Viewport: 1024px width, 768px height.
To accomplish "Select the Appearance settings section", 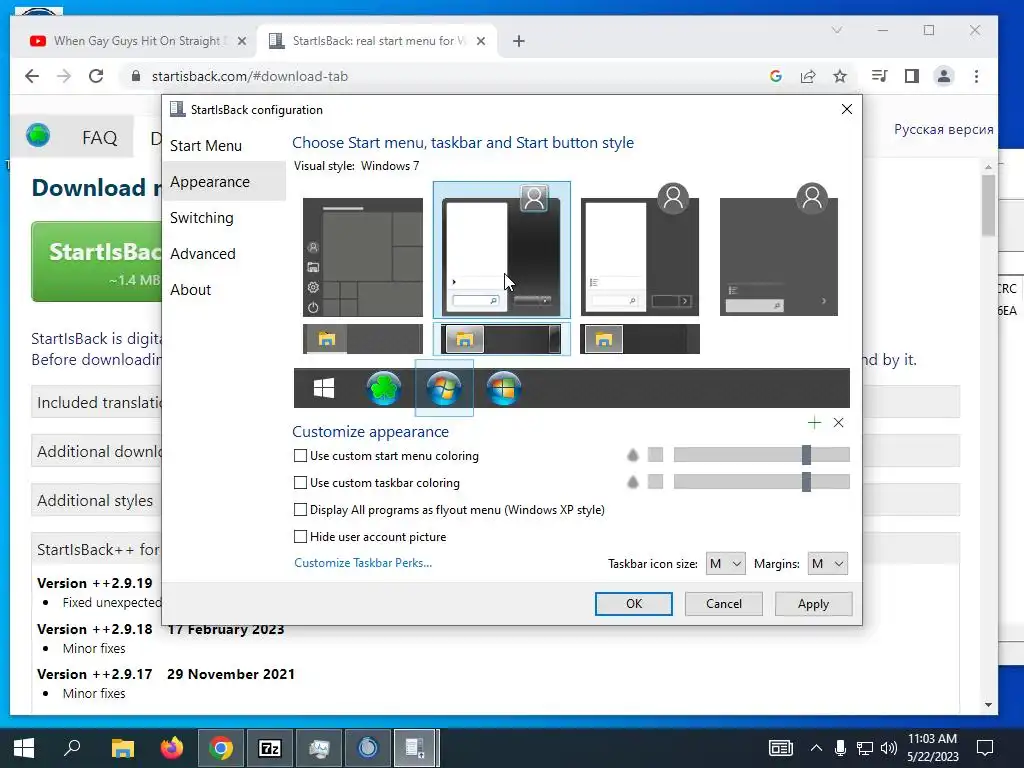I will (224, 182).
